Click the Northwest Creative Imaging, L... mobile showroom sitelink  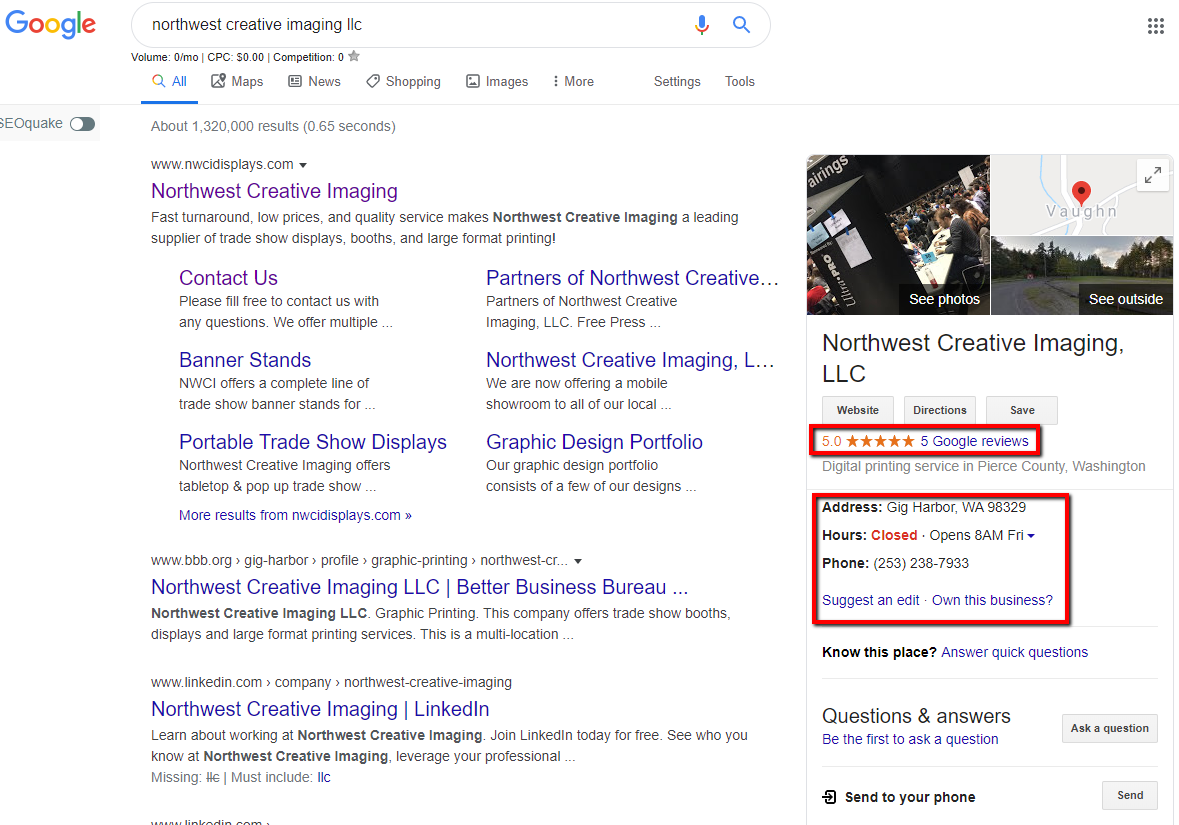pos(629,360)
